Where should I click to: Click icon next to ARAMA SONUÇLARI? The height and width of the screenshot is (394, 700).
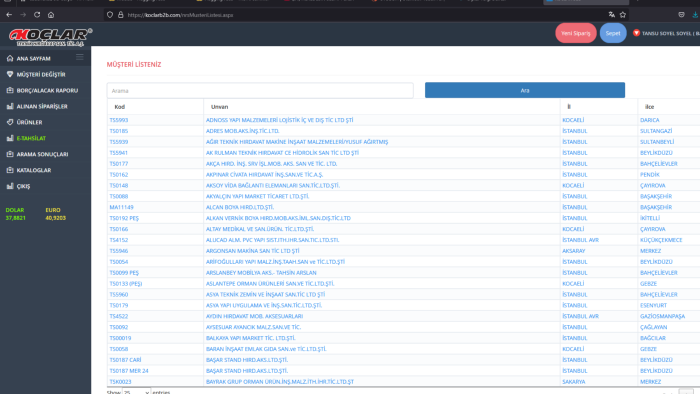coord(10,154)
